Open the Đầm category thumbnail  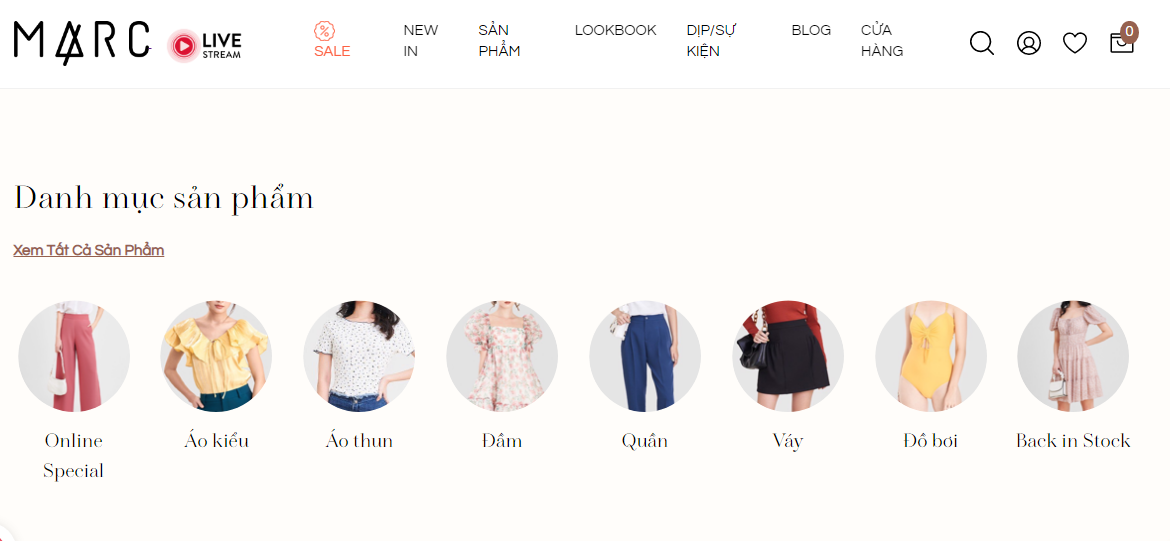502,357
